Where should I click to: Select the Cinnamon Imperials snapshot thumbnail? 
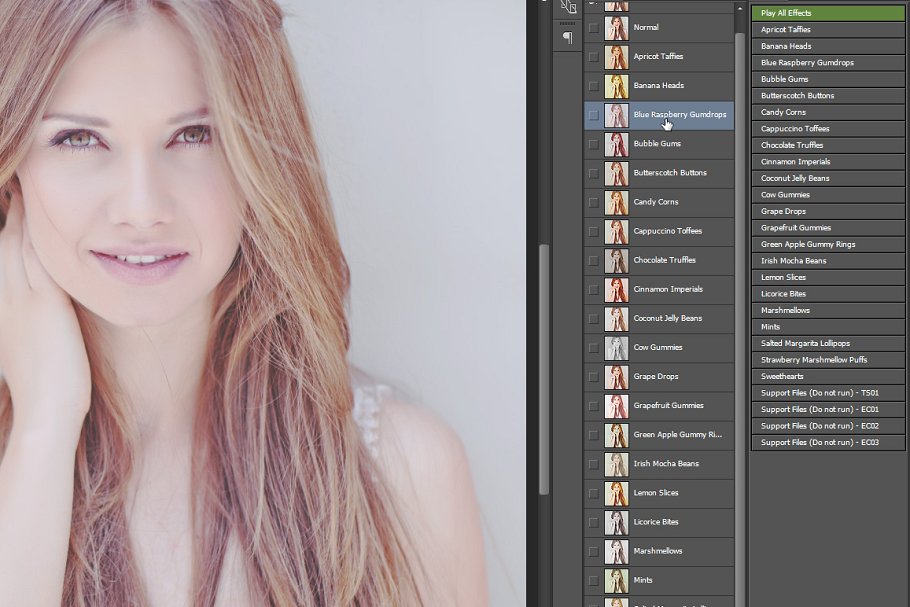[x=616, y=290]
